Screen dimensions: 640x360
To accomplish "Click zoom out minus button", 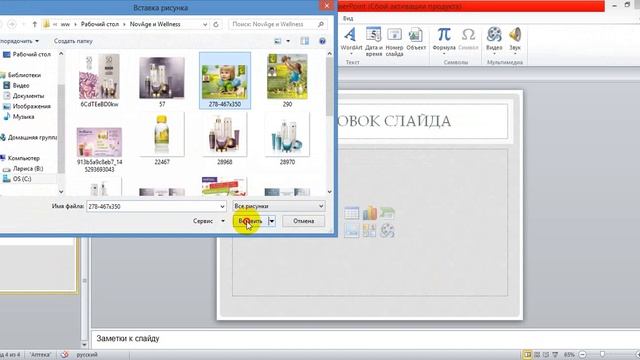I will (x=583, y=355).
